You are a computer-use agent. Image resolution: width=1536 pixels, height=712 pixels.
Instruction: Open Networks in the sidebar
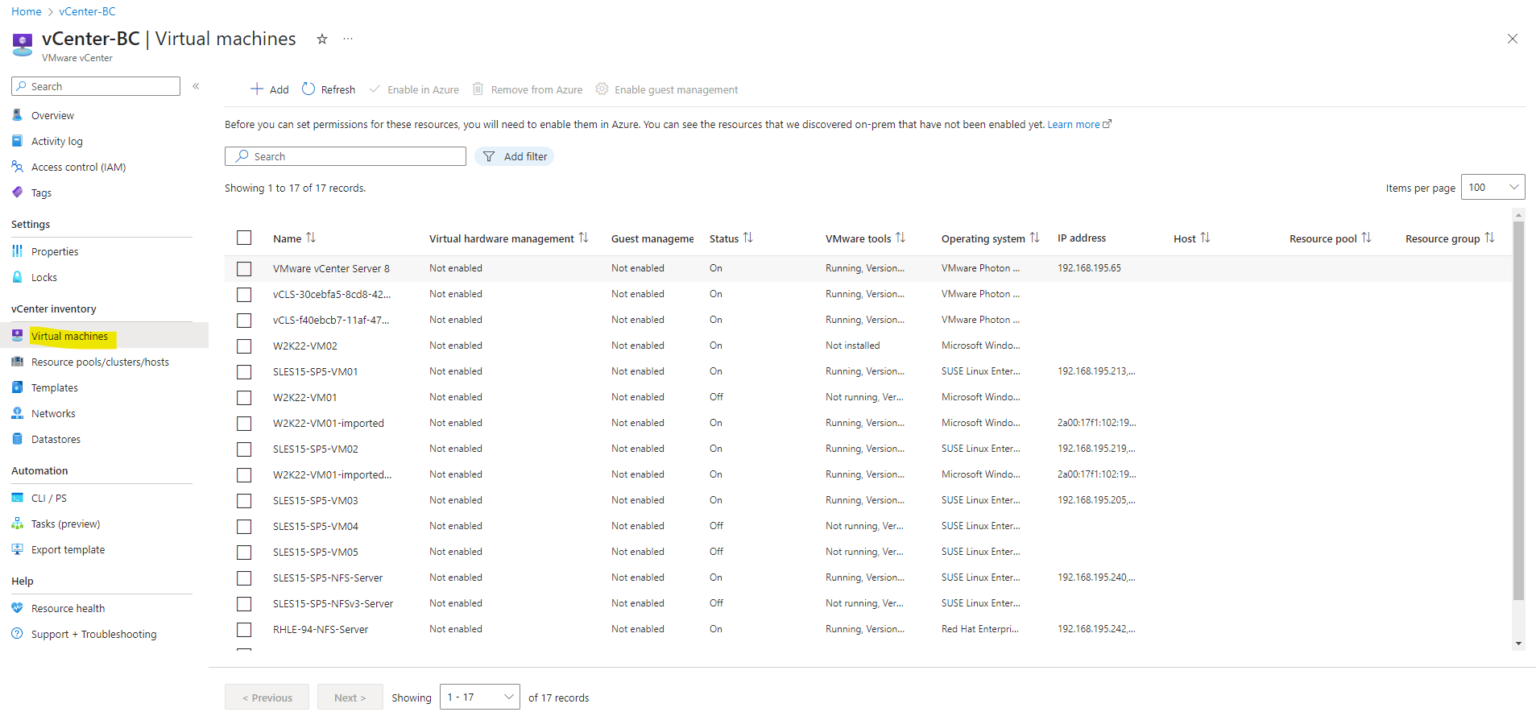click(53, 413)
